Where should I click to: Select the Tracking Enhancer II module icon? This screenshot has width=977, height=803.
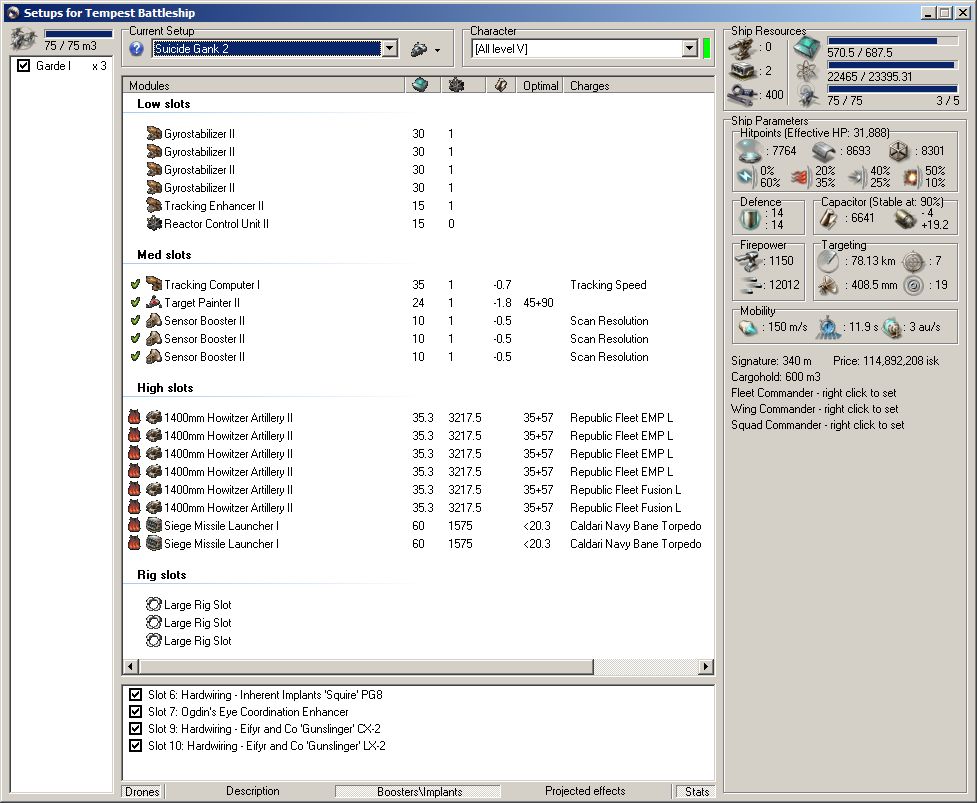click(x=154, y=206)
